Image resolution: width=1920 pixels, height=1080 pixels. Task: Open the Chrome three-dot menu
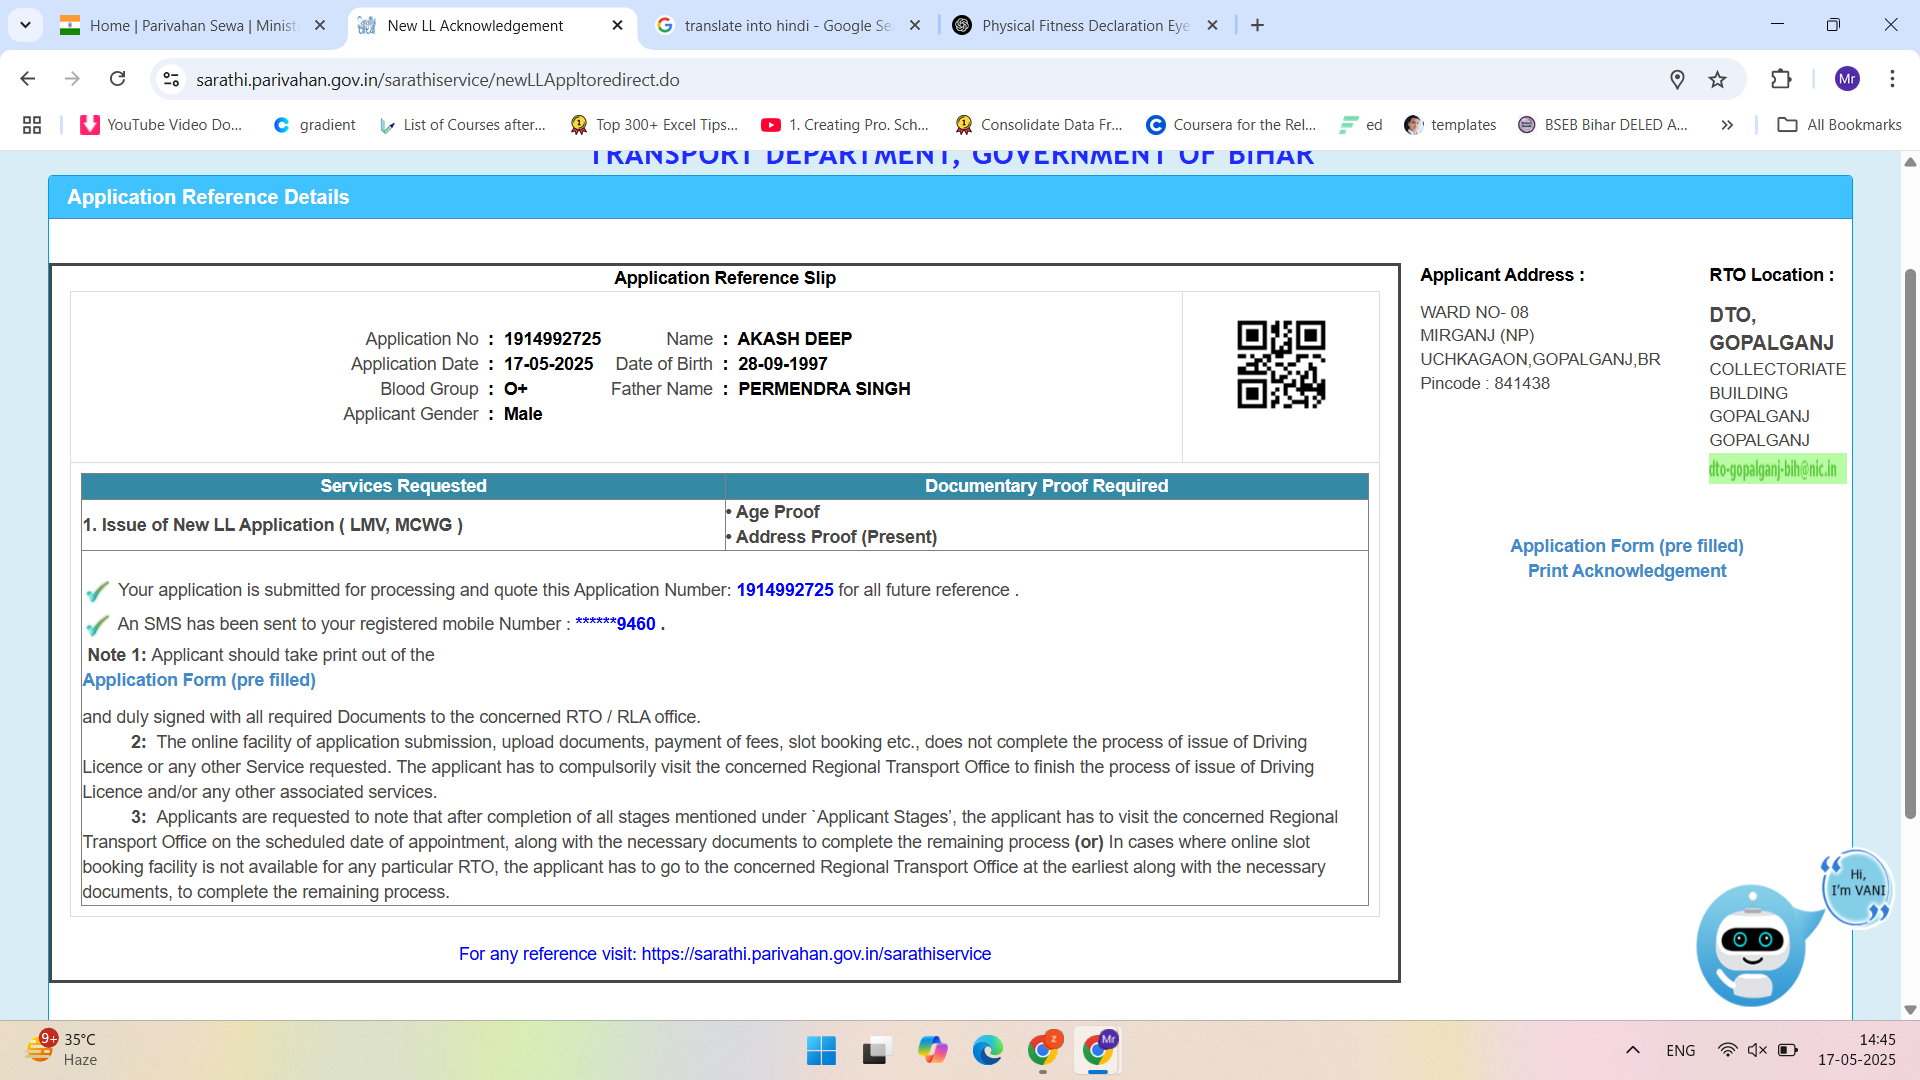pyautogui.click(x=1892, y=79)
